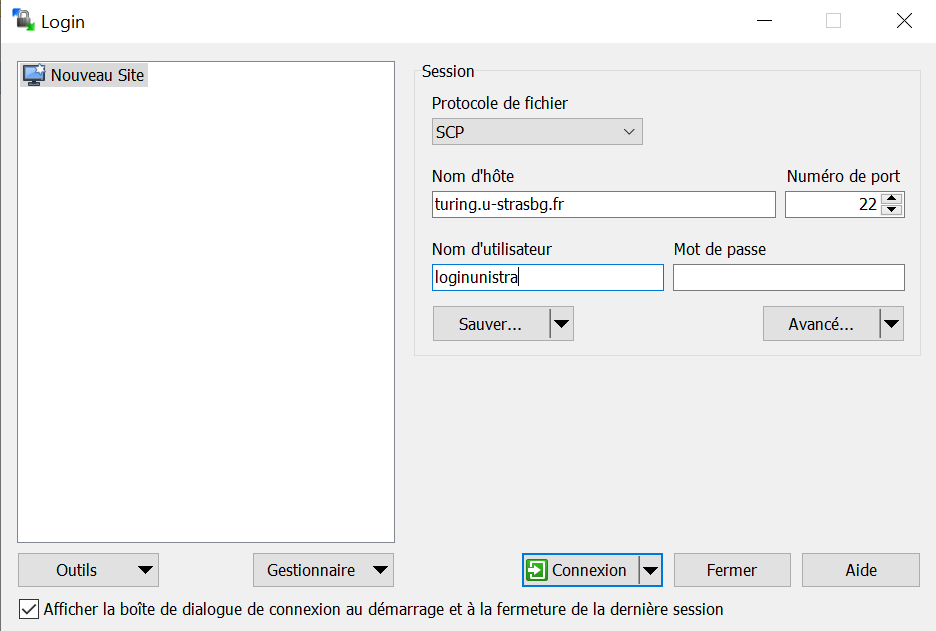936x631 pixels.
Task: Close the Login dialog window
Action: 904,21
